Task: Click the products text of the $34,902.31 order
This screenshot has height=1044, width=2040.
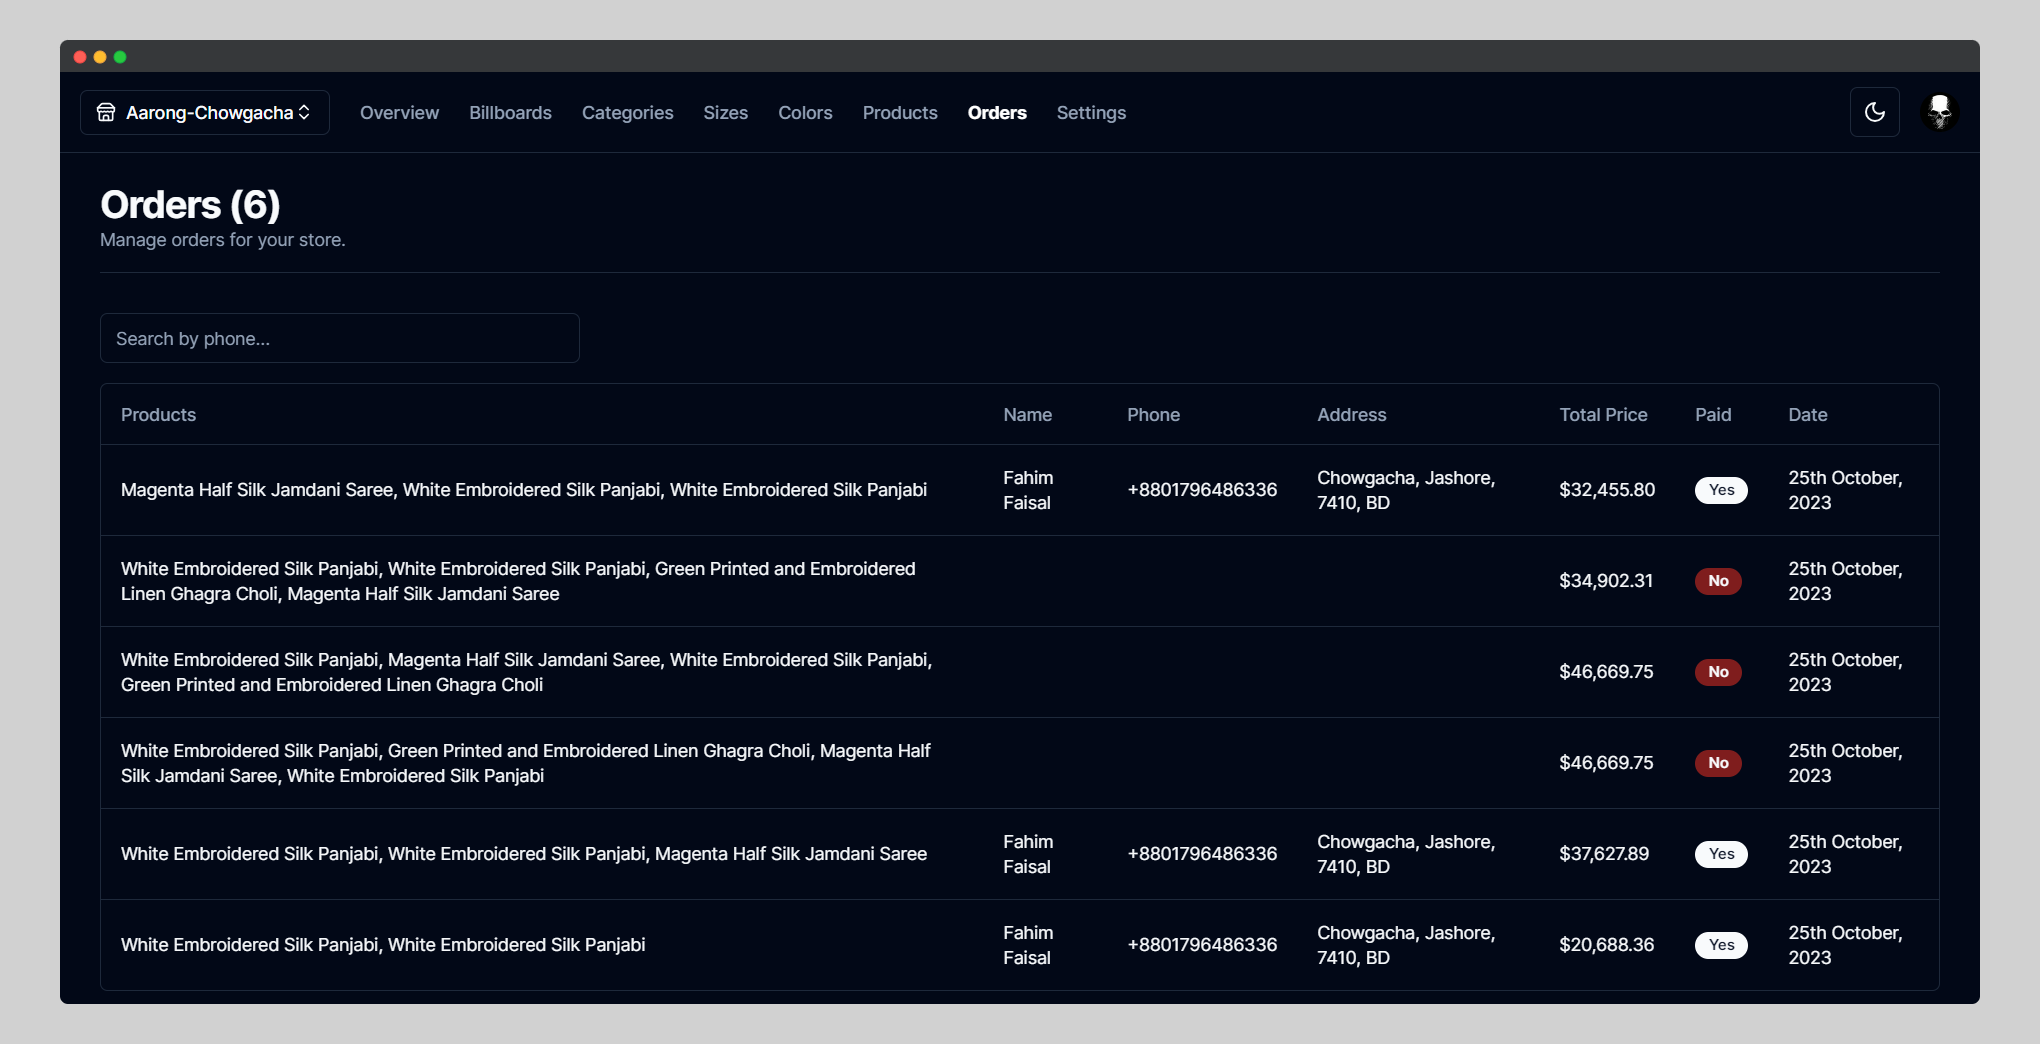Action: click(518, 581)
